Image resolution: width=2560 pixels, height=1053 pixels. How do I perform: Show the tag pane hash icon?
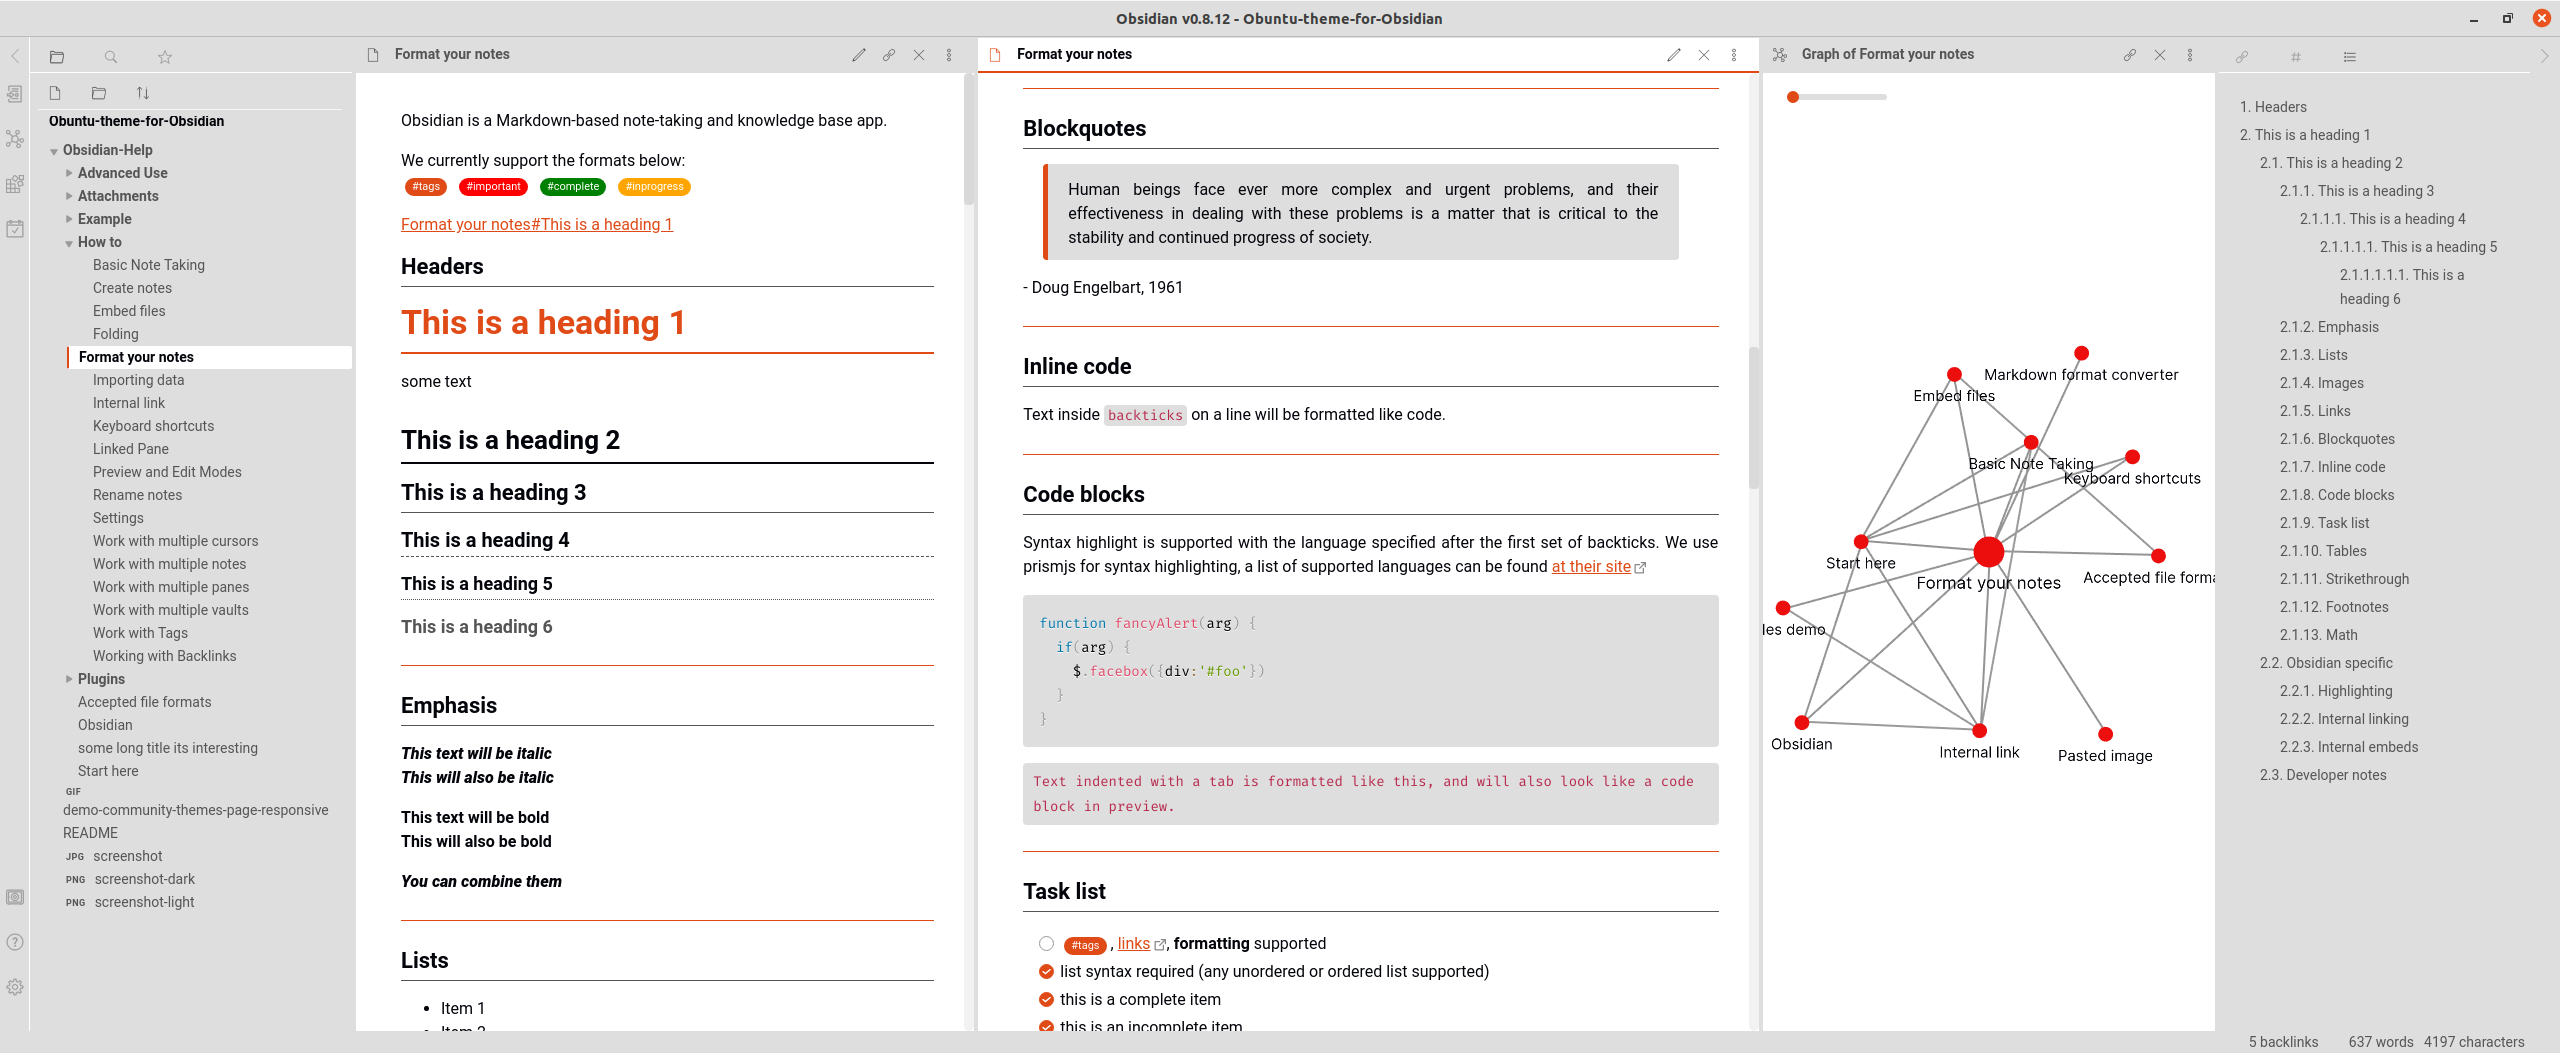coord(2296,57)
